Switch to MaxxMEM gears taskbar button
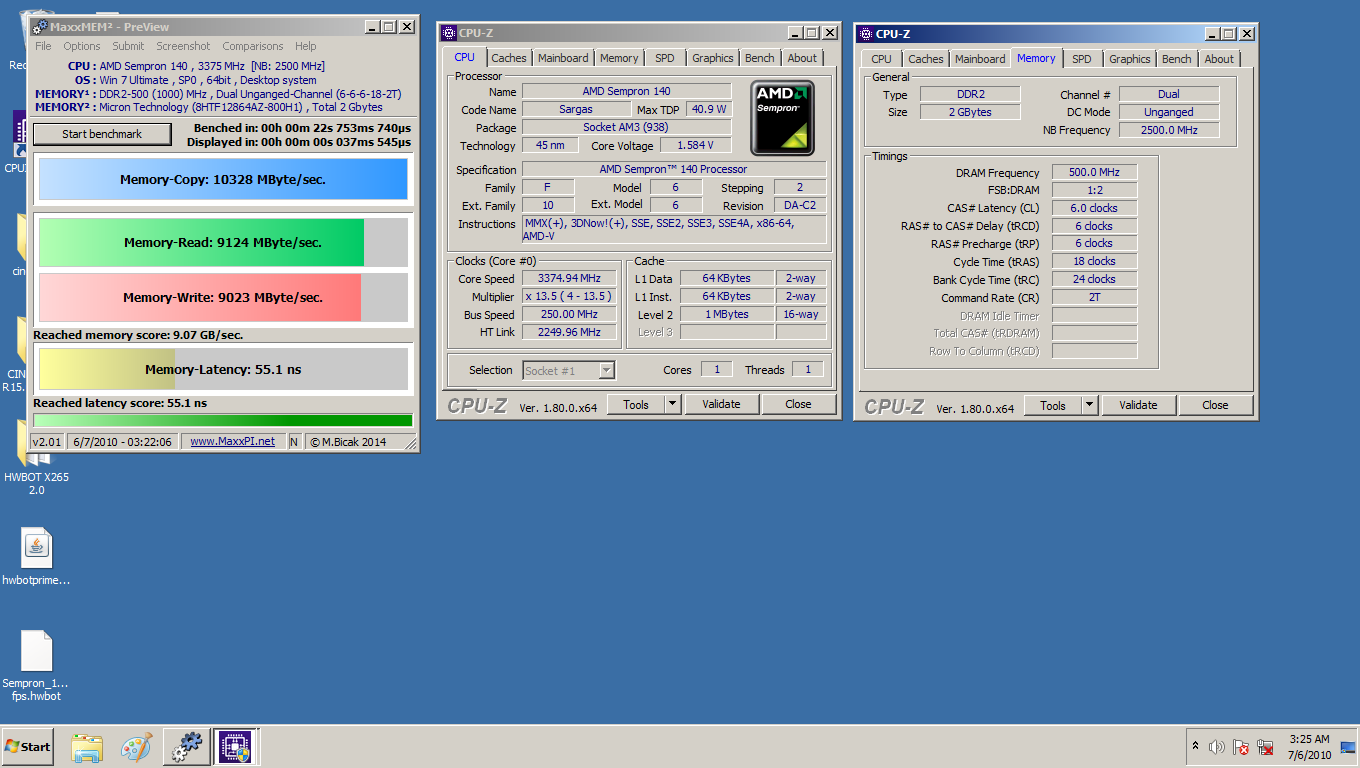Image resolution: width=1360 pixels, height=768 pixels. pos(186,747)
